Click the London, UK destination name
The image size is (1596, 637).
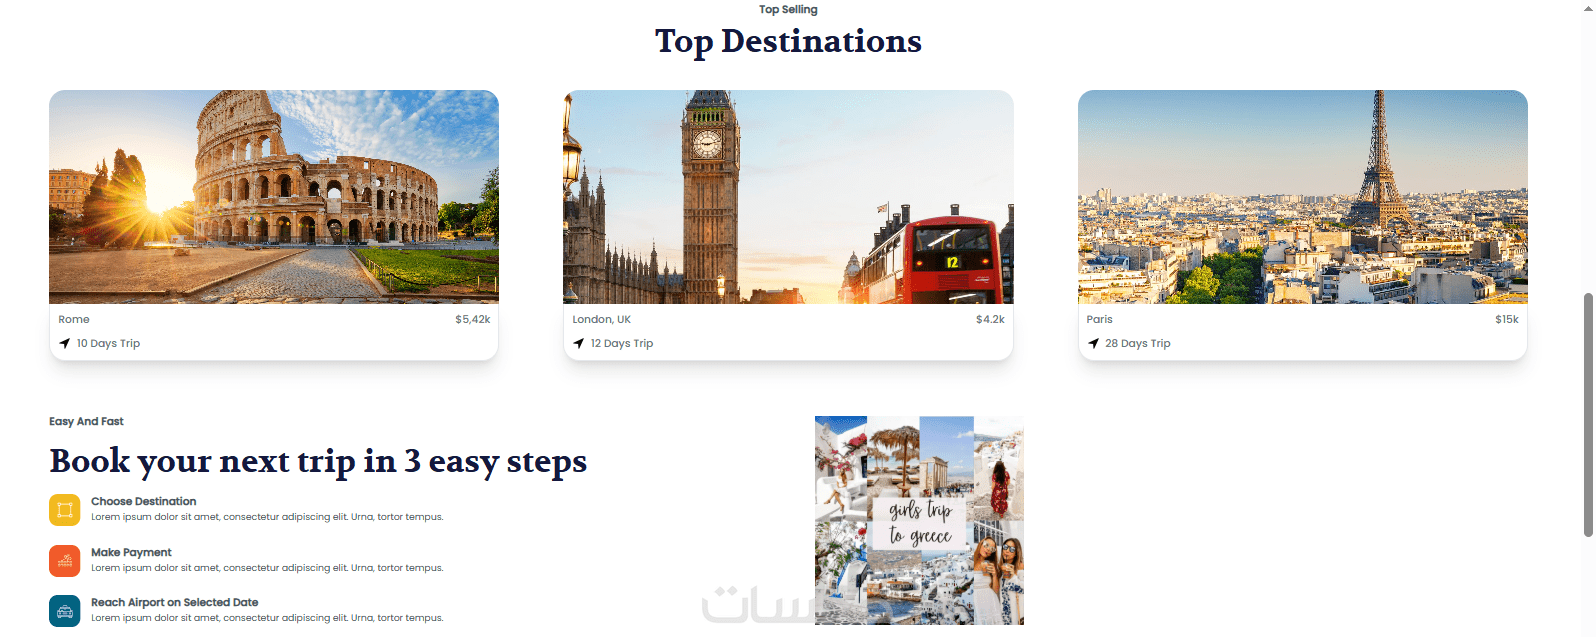602,320
